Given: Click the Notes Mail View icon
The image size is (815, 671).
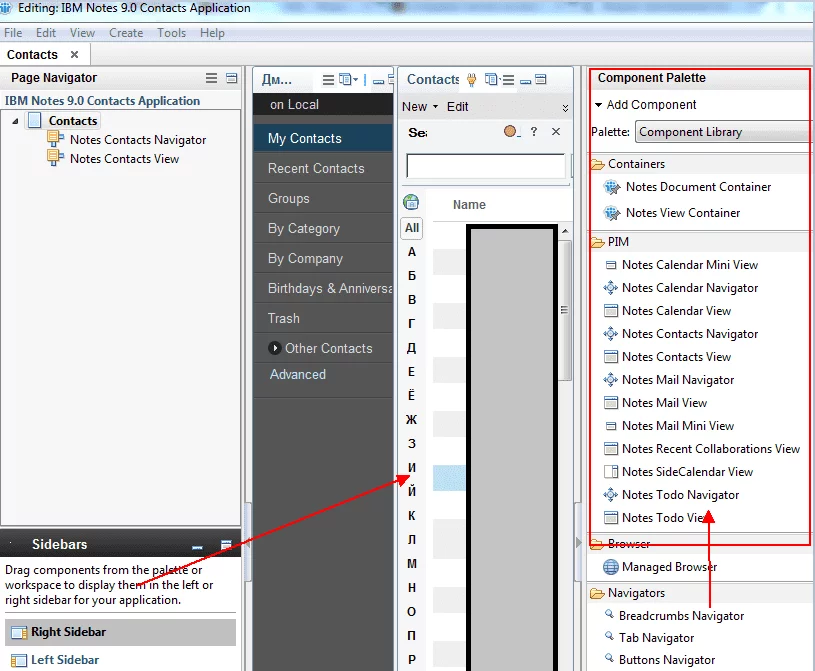Looking at the screenshot, I should [x=612, y=403].
